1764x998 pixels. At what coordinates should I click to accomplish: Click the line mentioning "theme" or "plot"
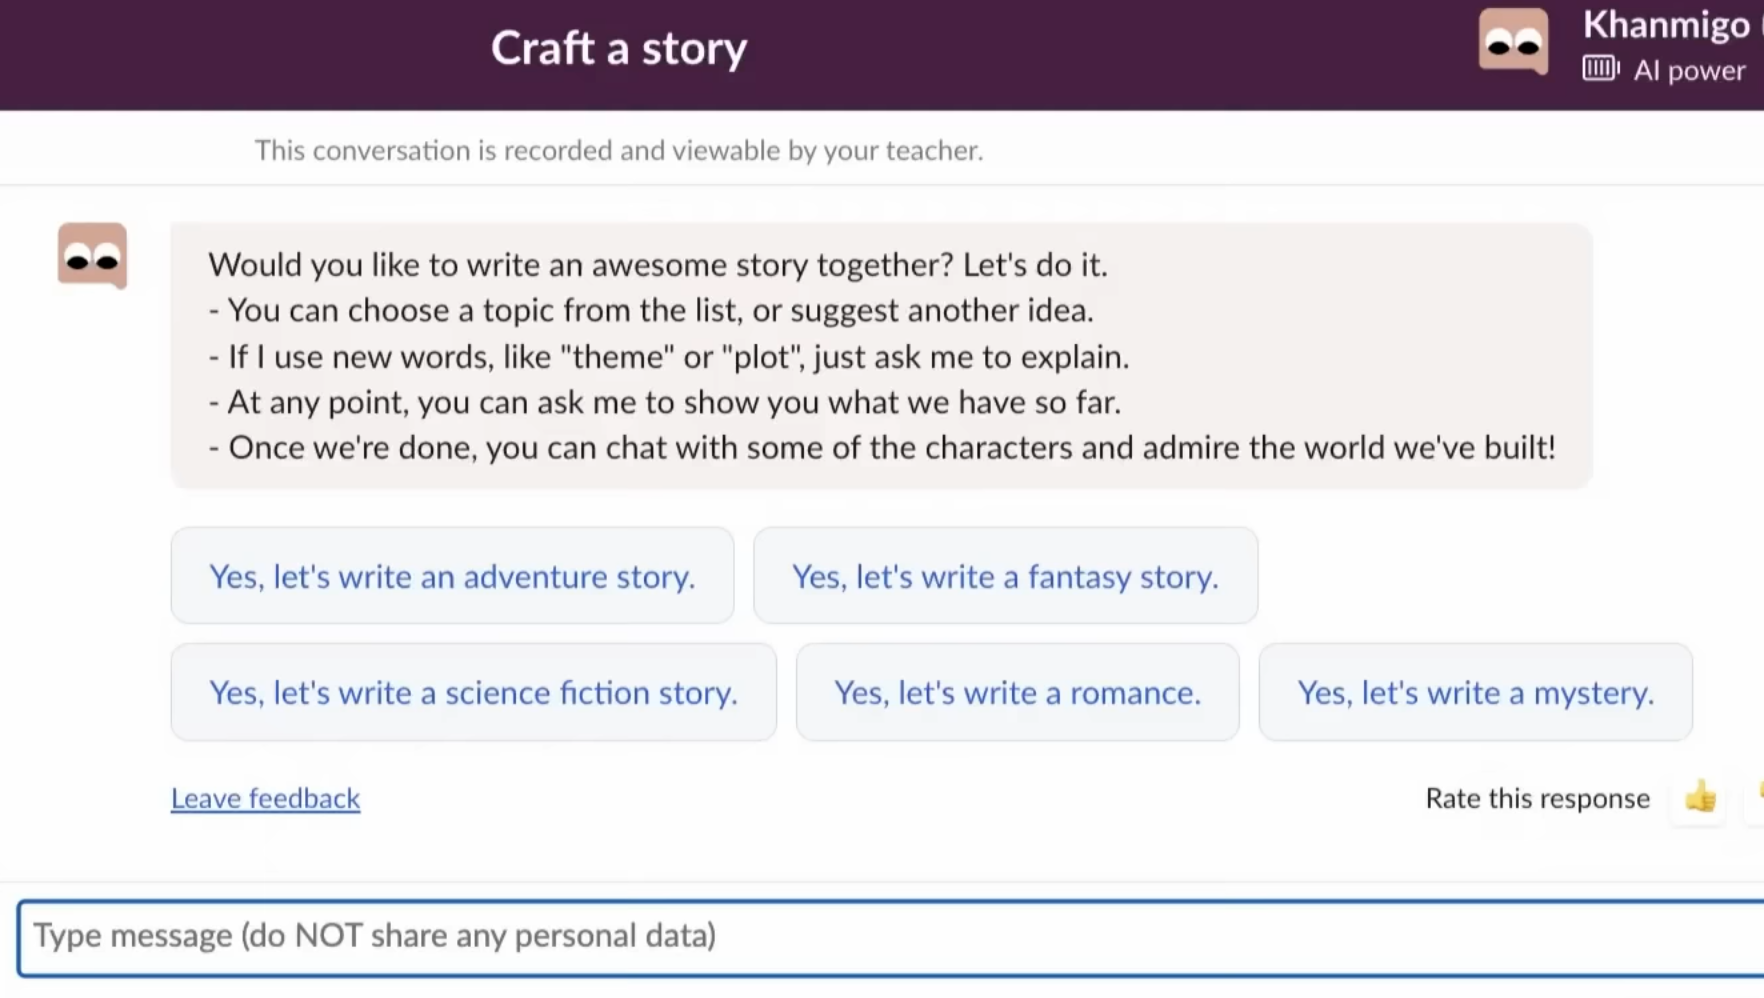click(669, 357)
